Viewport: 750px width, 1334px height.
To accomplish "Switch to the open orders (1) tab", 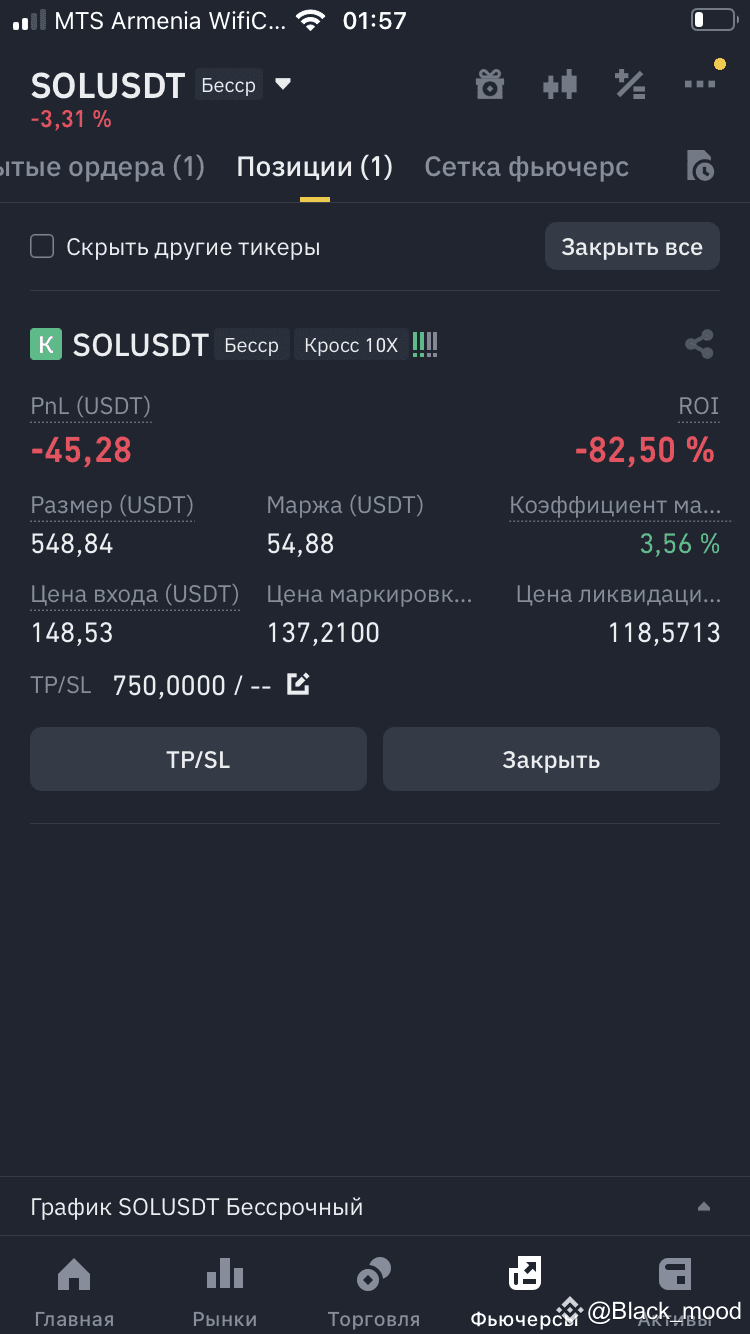I will click(x=102, y=167).
